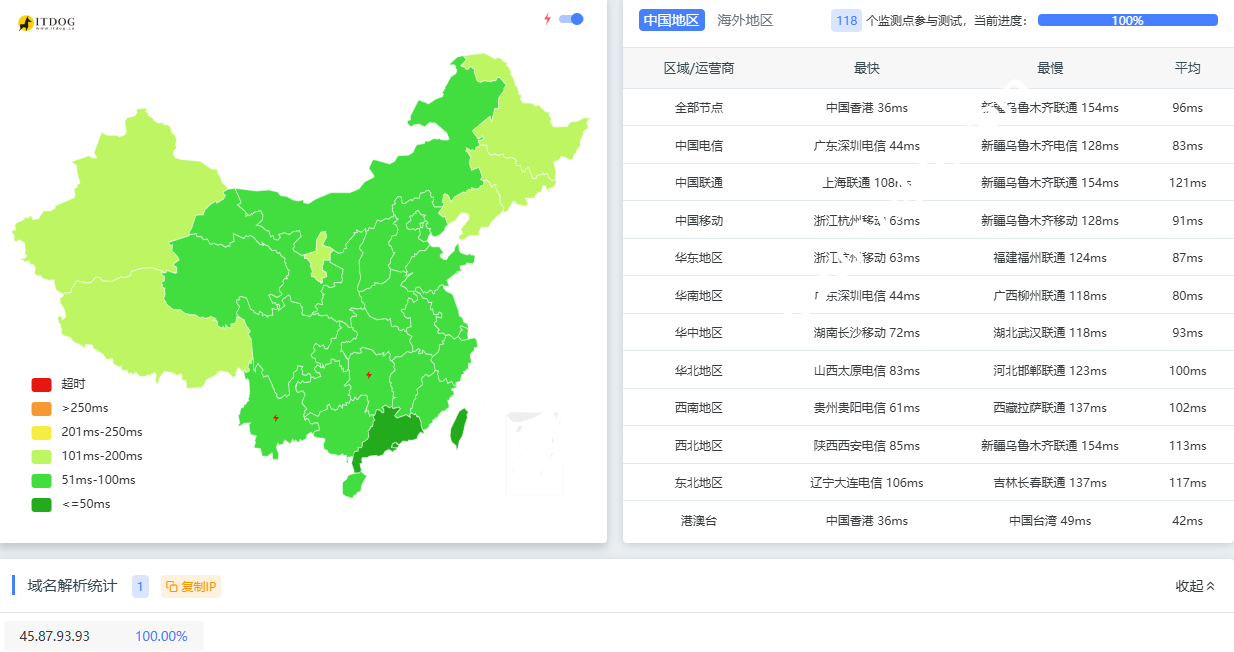
Task: Click 吉林长春联通 137ms cell
Action: tap(1050, 482)
